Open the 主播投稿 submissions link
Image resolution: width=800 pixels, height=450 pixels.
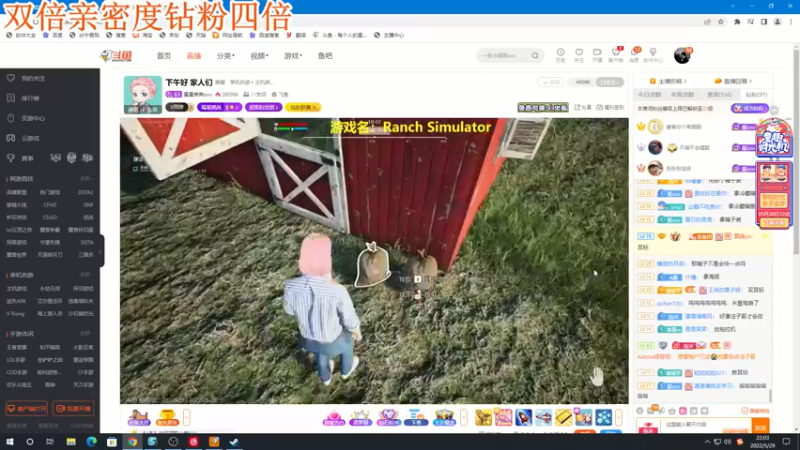click(x=668, y=81)
